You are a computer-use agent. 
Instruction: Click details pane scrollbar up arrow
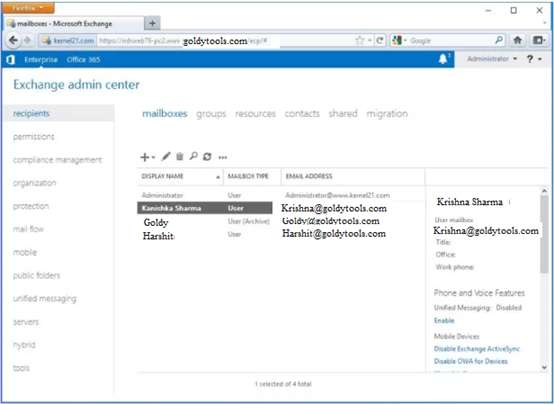coord(544,191)
